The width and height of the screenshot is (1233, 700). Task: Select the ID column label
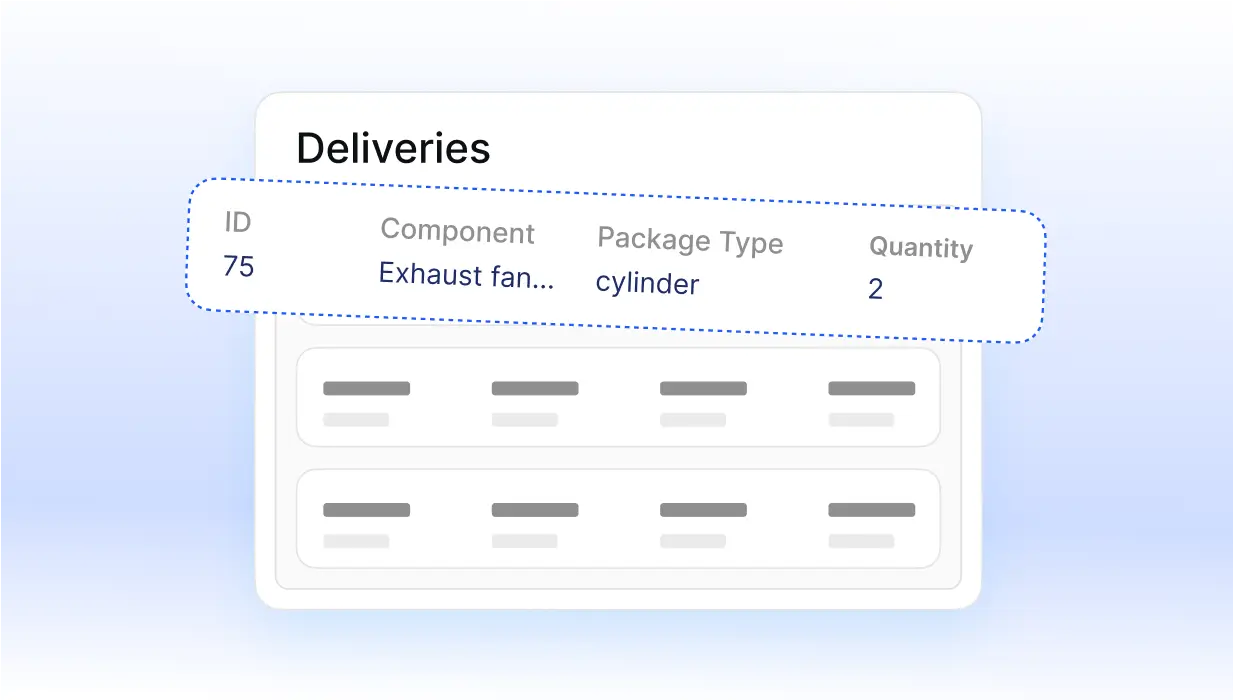point(237,223)
